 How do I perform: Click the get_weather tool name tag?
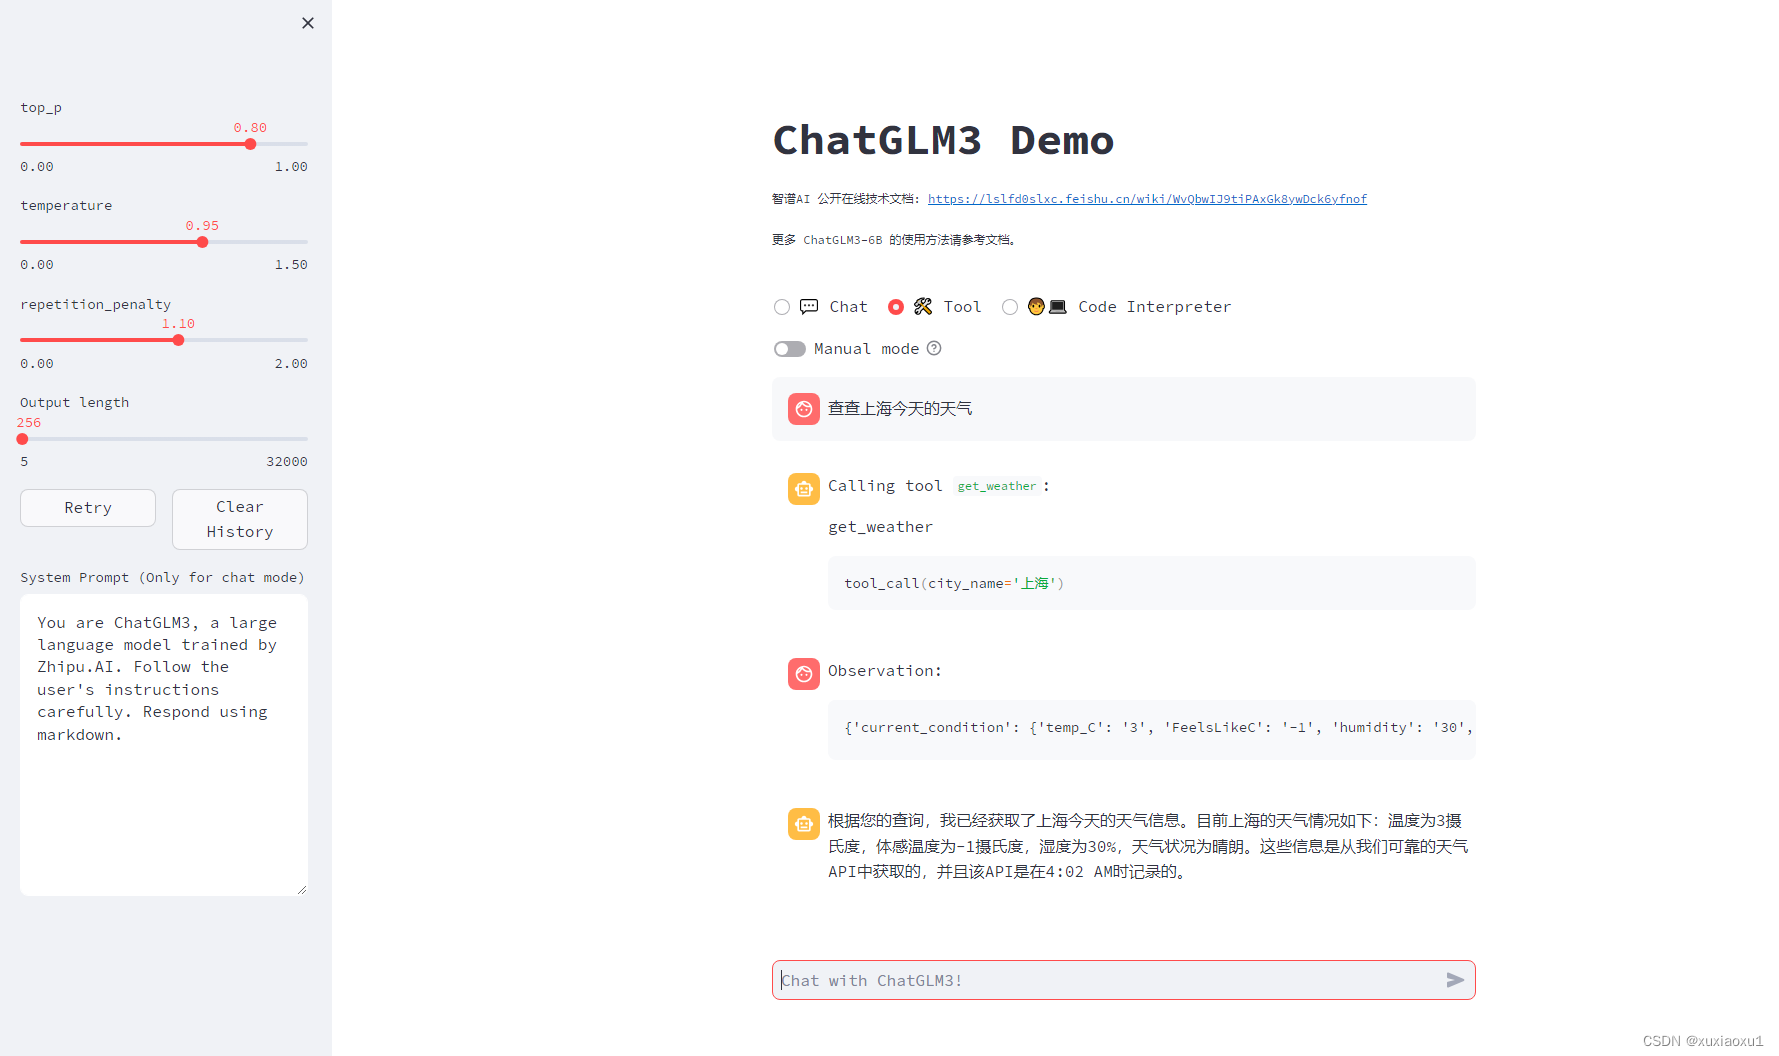997,486
